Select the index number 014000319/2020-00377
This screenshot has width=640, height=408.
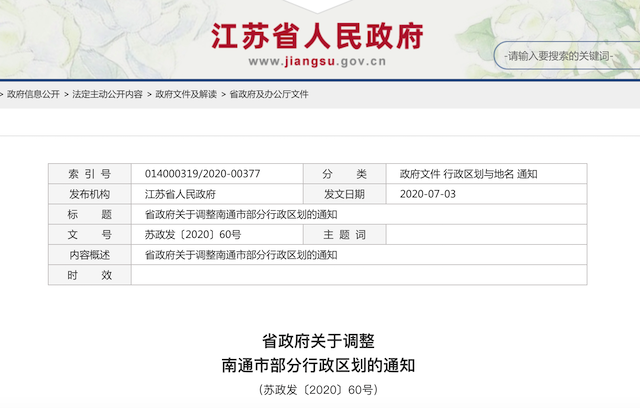tap(202, 174)
